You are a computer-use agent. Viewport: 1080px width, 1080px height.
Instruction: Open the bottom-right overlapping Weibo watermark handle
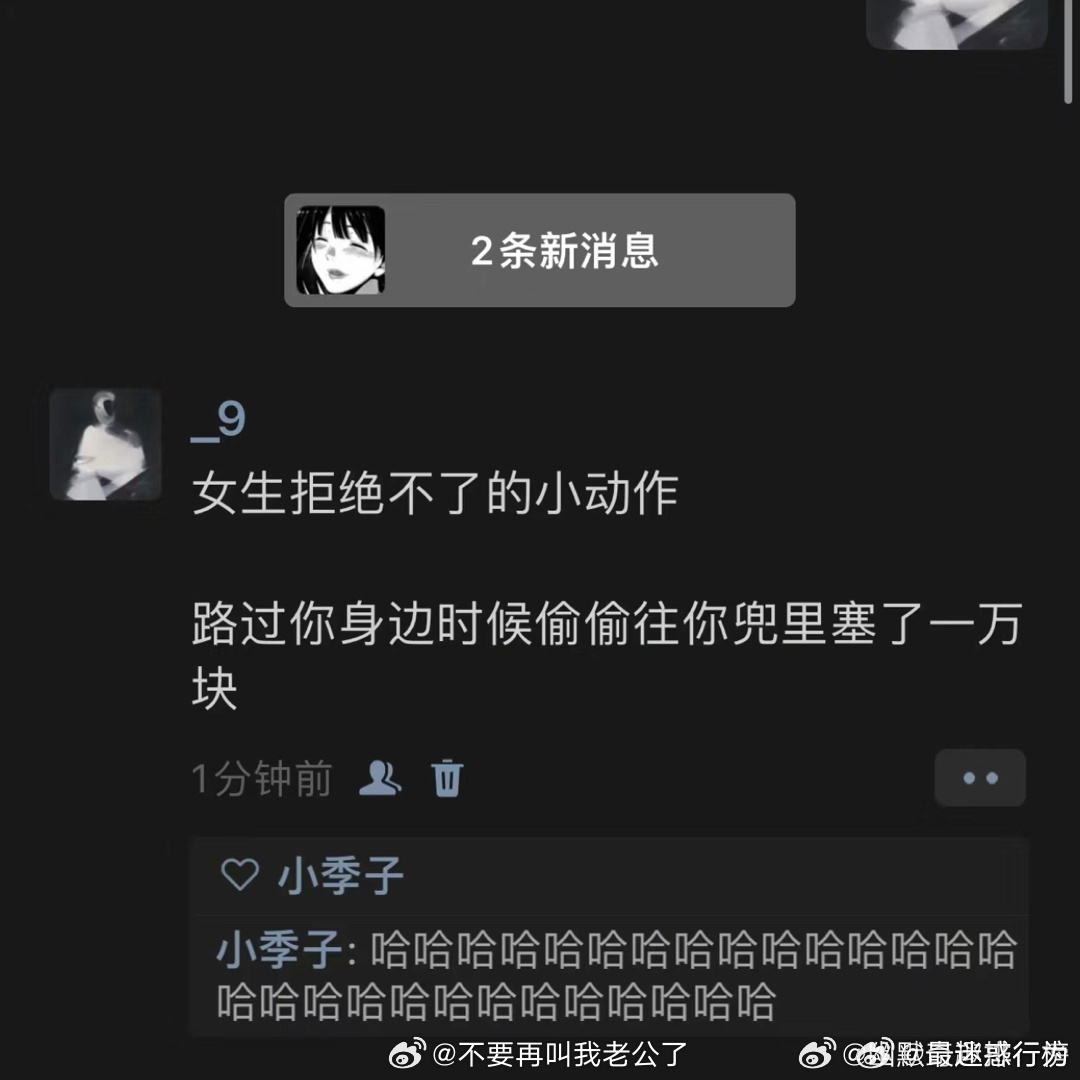[955, 1054]
